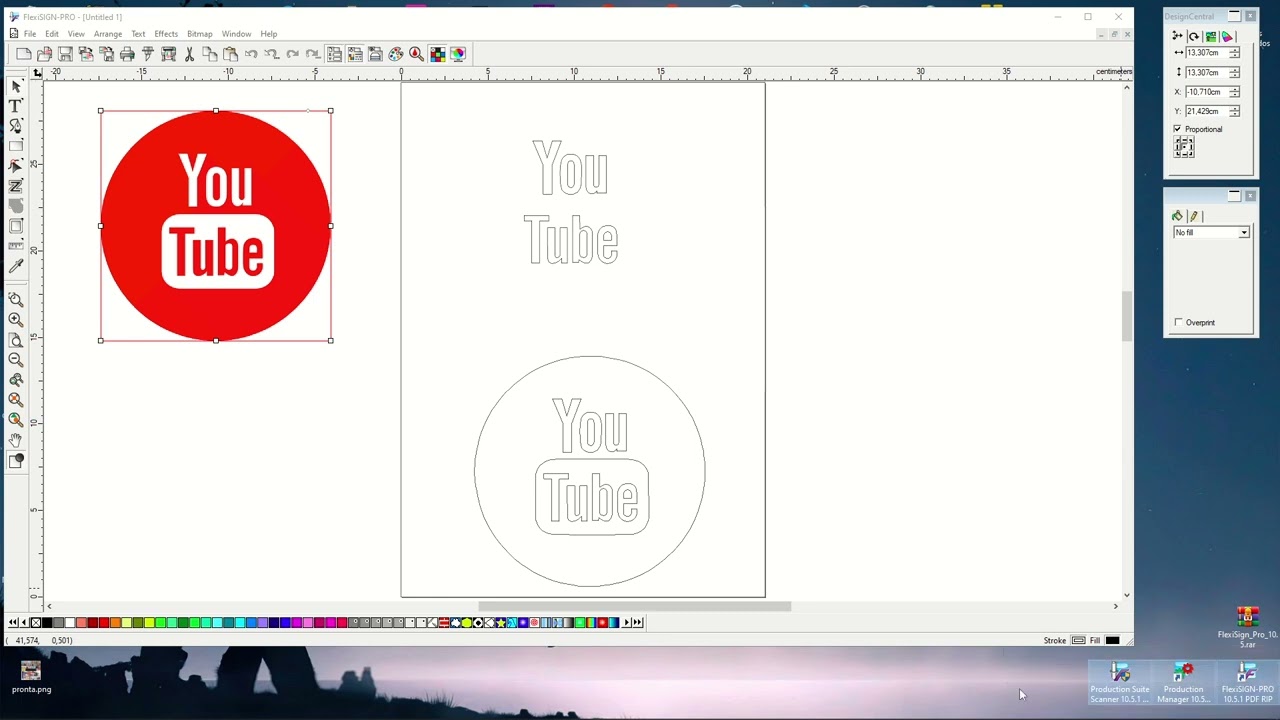Viewport: 1280px width, 720px height.
Task: Open pronta.png on the desktop
Action: click(x=31, y=677)
